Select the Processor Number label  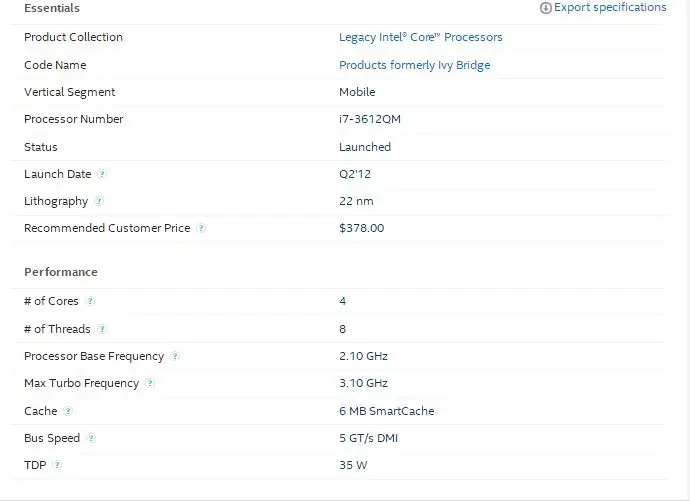[73, 119]
